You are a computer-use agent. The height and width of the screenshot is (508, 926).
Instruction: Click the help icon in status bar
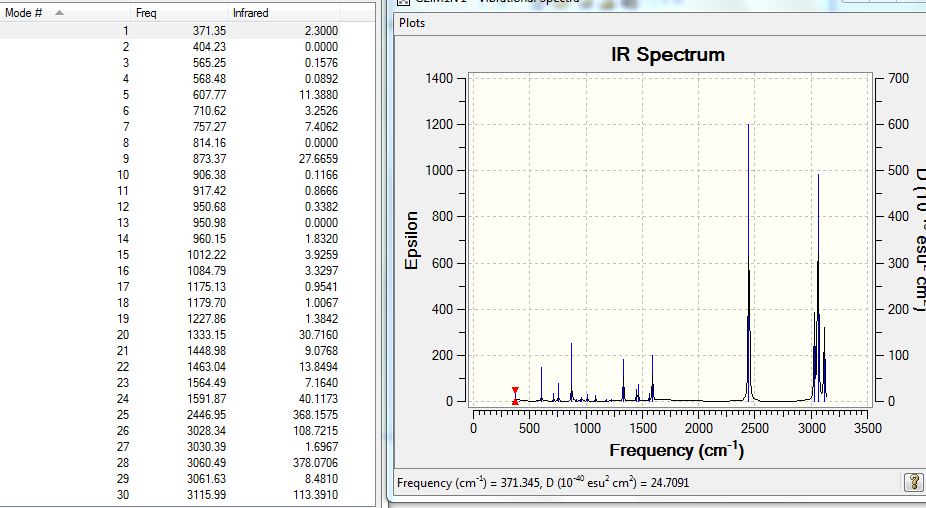[914, 482]
